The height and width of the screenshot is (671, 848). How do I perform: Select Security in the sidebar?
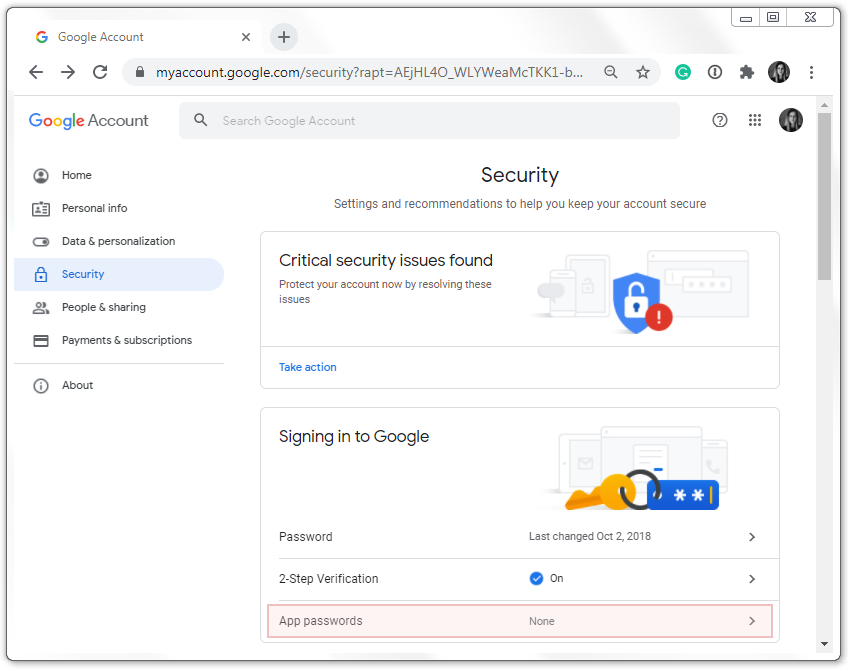119,274
